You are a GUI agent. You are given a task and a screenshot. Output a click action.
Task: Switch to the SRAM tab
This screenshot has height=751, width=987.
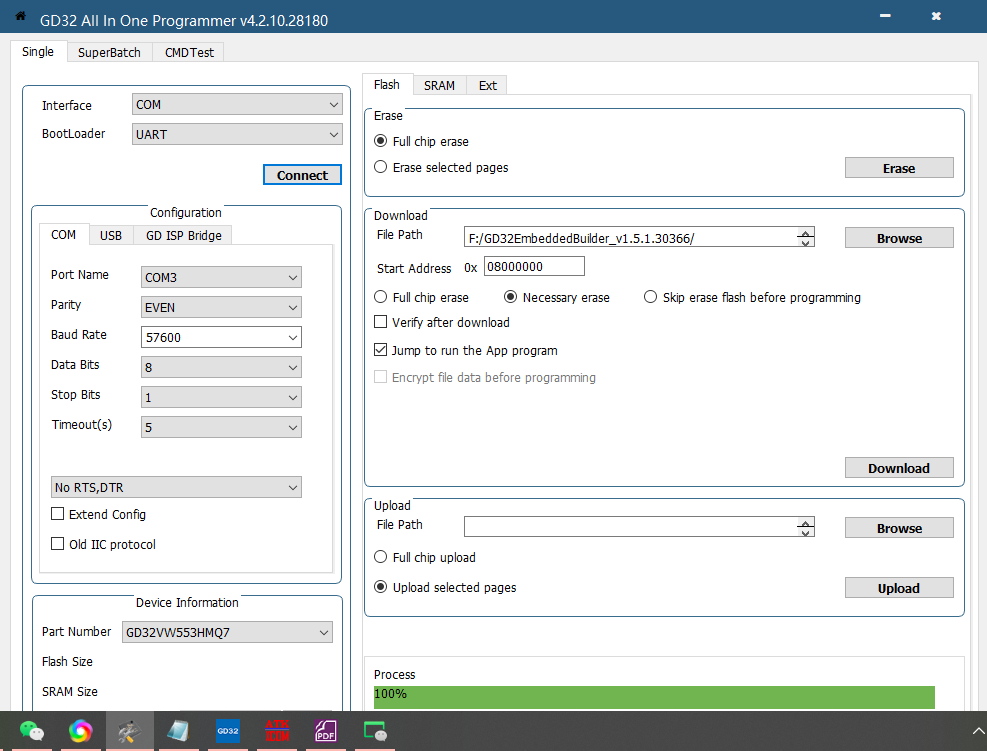pos(439,85)
